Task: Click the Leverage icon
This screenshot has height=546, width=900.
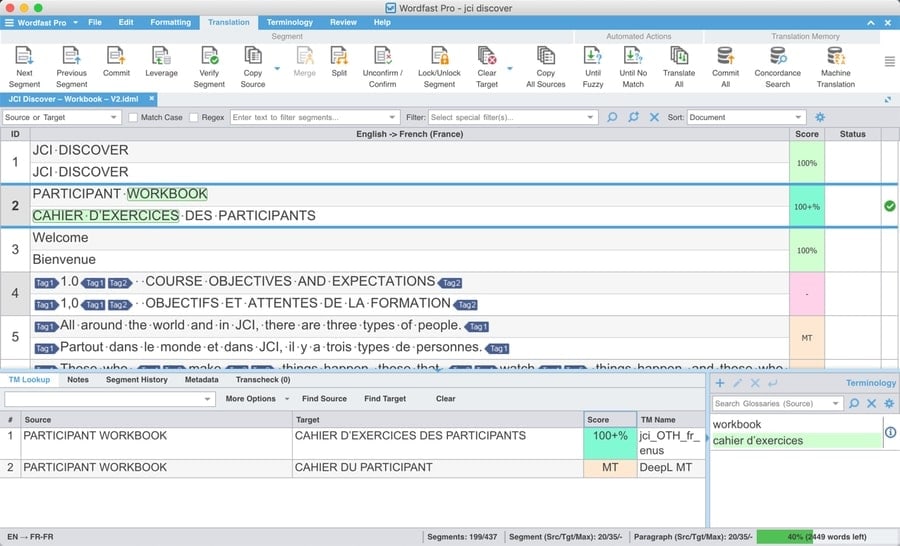Action: [x=161, y=56]
